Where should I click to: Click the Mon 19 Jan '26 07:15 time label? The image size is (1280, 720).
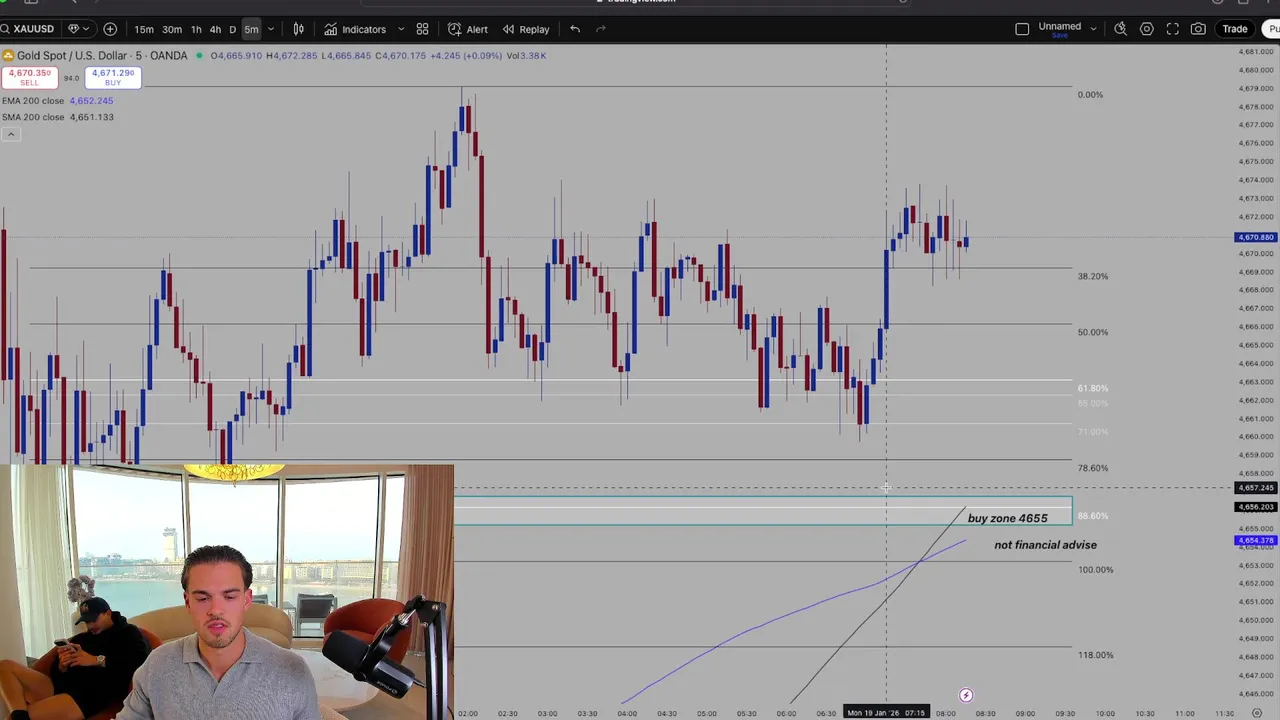886,713
